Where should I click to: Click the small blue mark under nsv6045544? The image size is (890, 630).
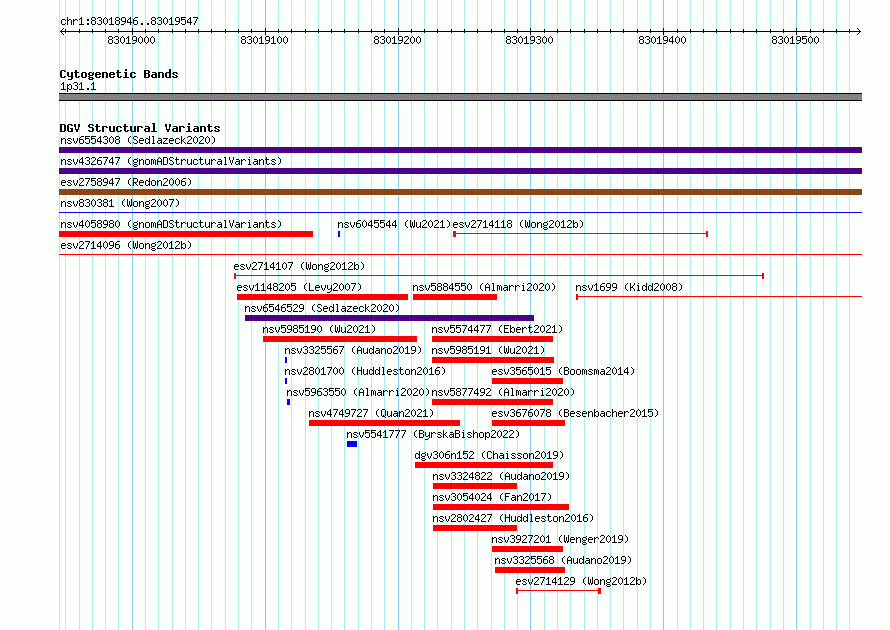[339, 234]
